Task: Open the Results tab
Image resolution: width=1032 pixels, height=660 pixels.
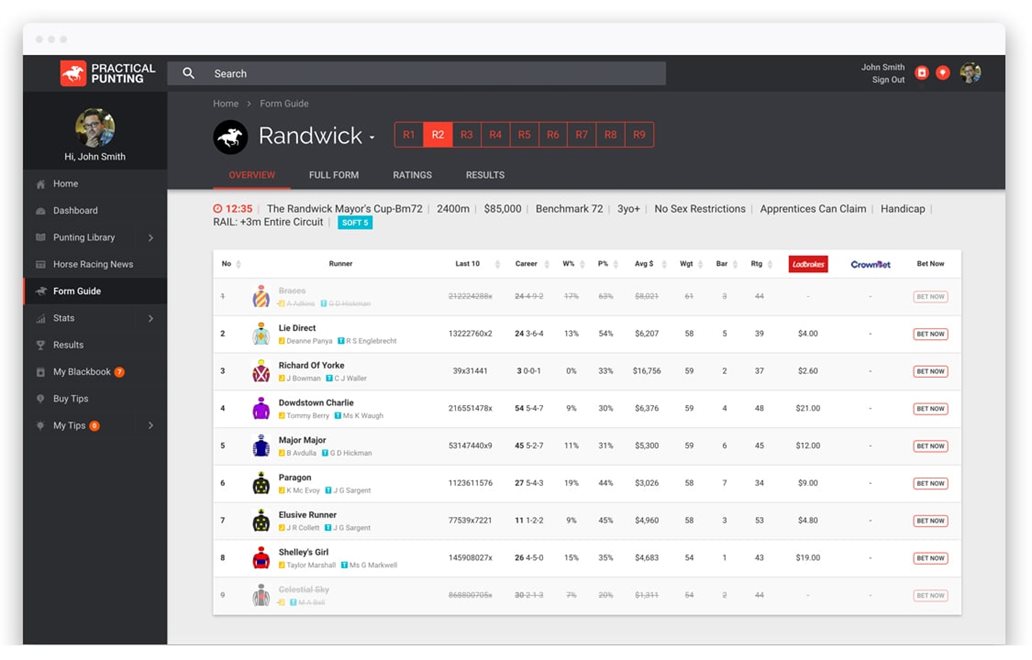Action: [485, 175]
